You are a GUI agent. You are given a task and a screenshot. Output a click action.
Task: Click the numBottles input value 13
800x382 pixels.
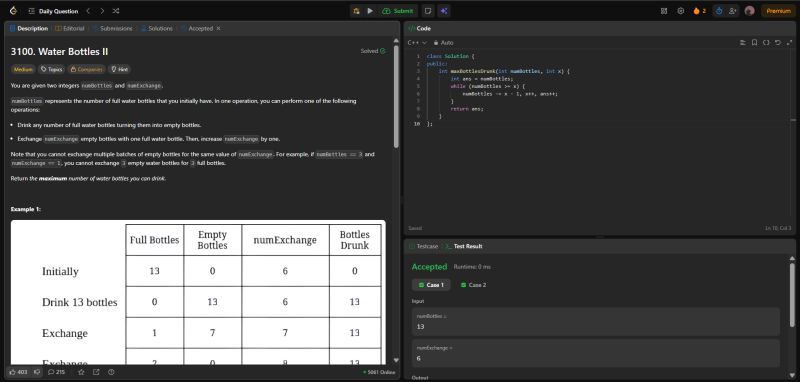(x=596, y=322)
